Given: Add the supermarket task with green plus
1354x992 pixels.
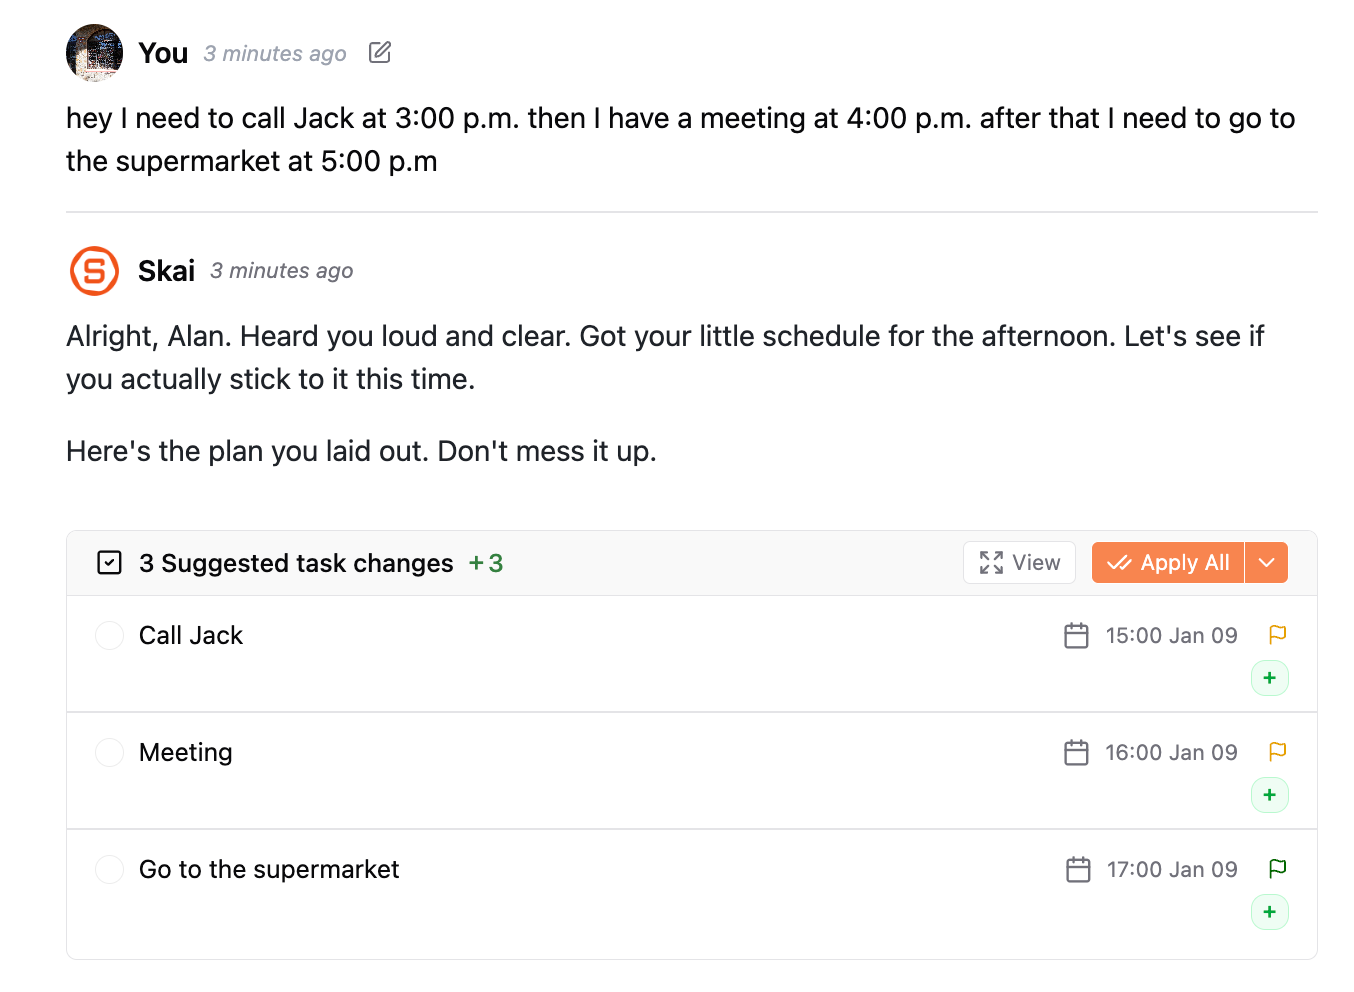Looking at the screenshot, I should coord(1270,912).
